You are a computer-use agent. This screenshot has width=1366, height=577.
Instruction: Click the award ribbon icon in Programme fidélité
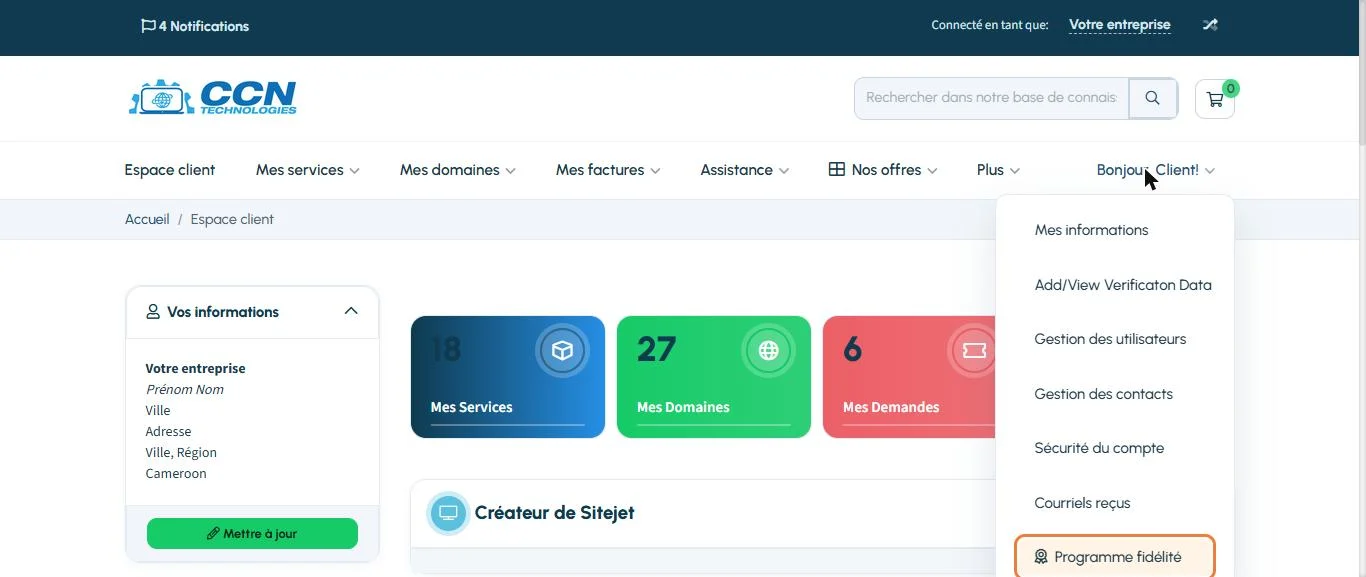1041,557
